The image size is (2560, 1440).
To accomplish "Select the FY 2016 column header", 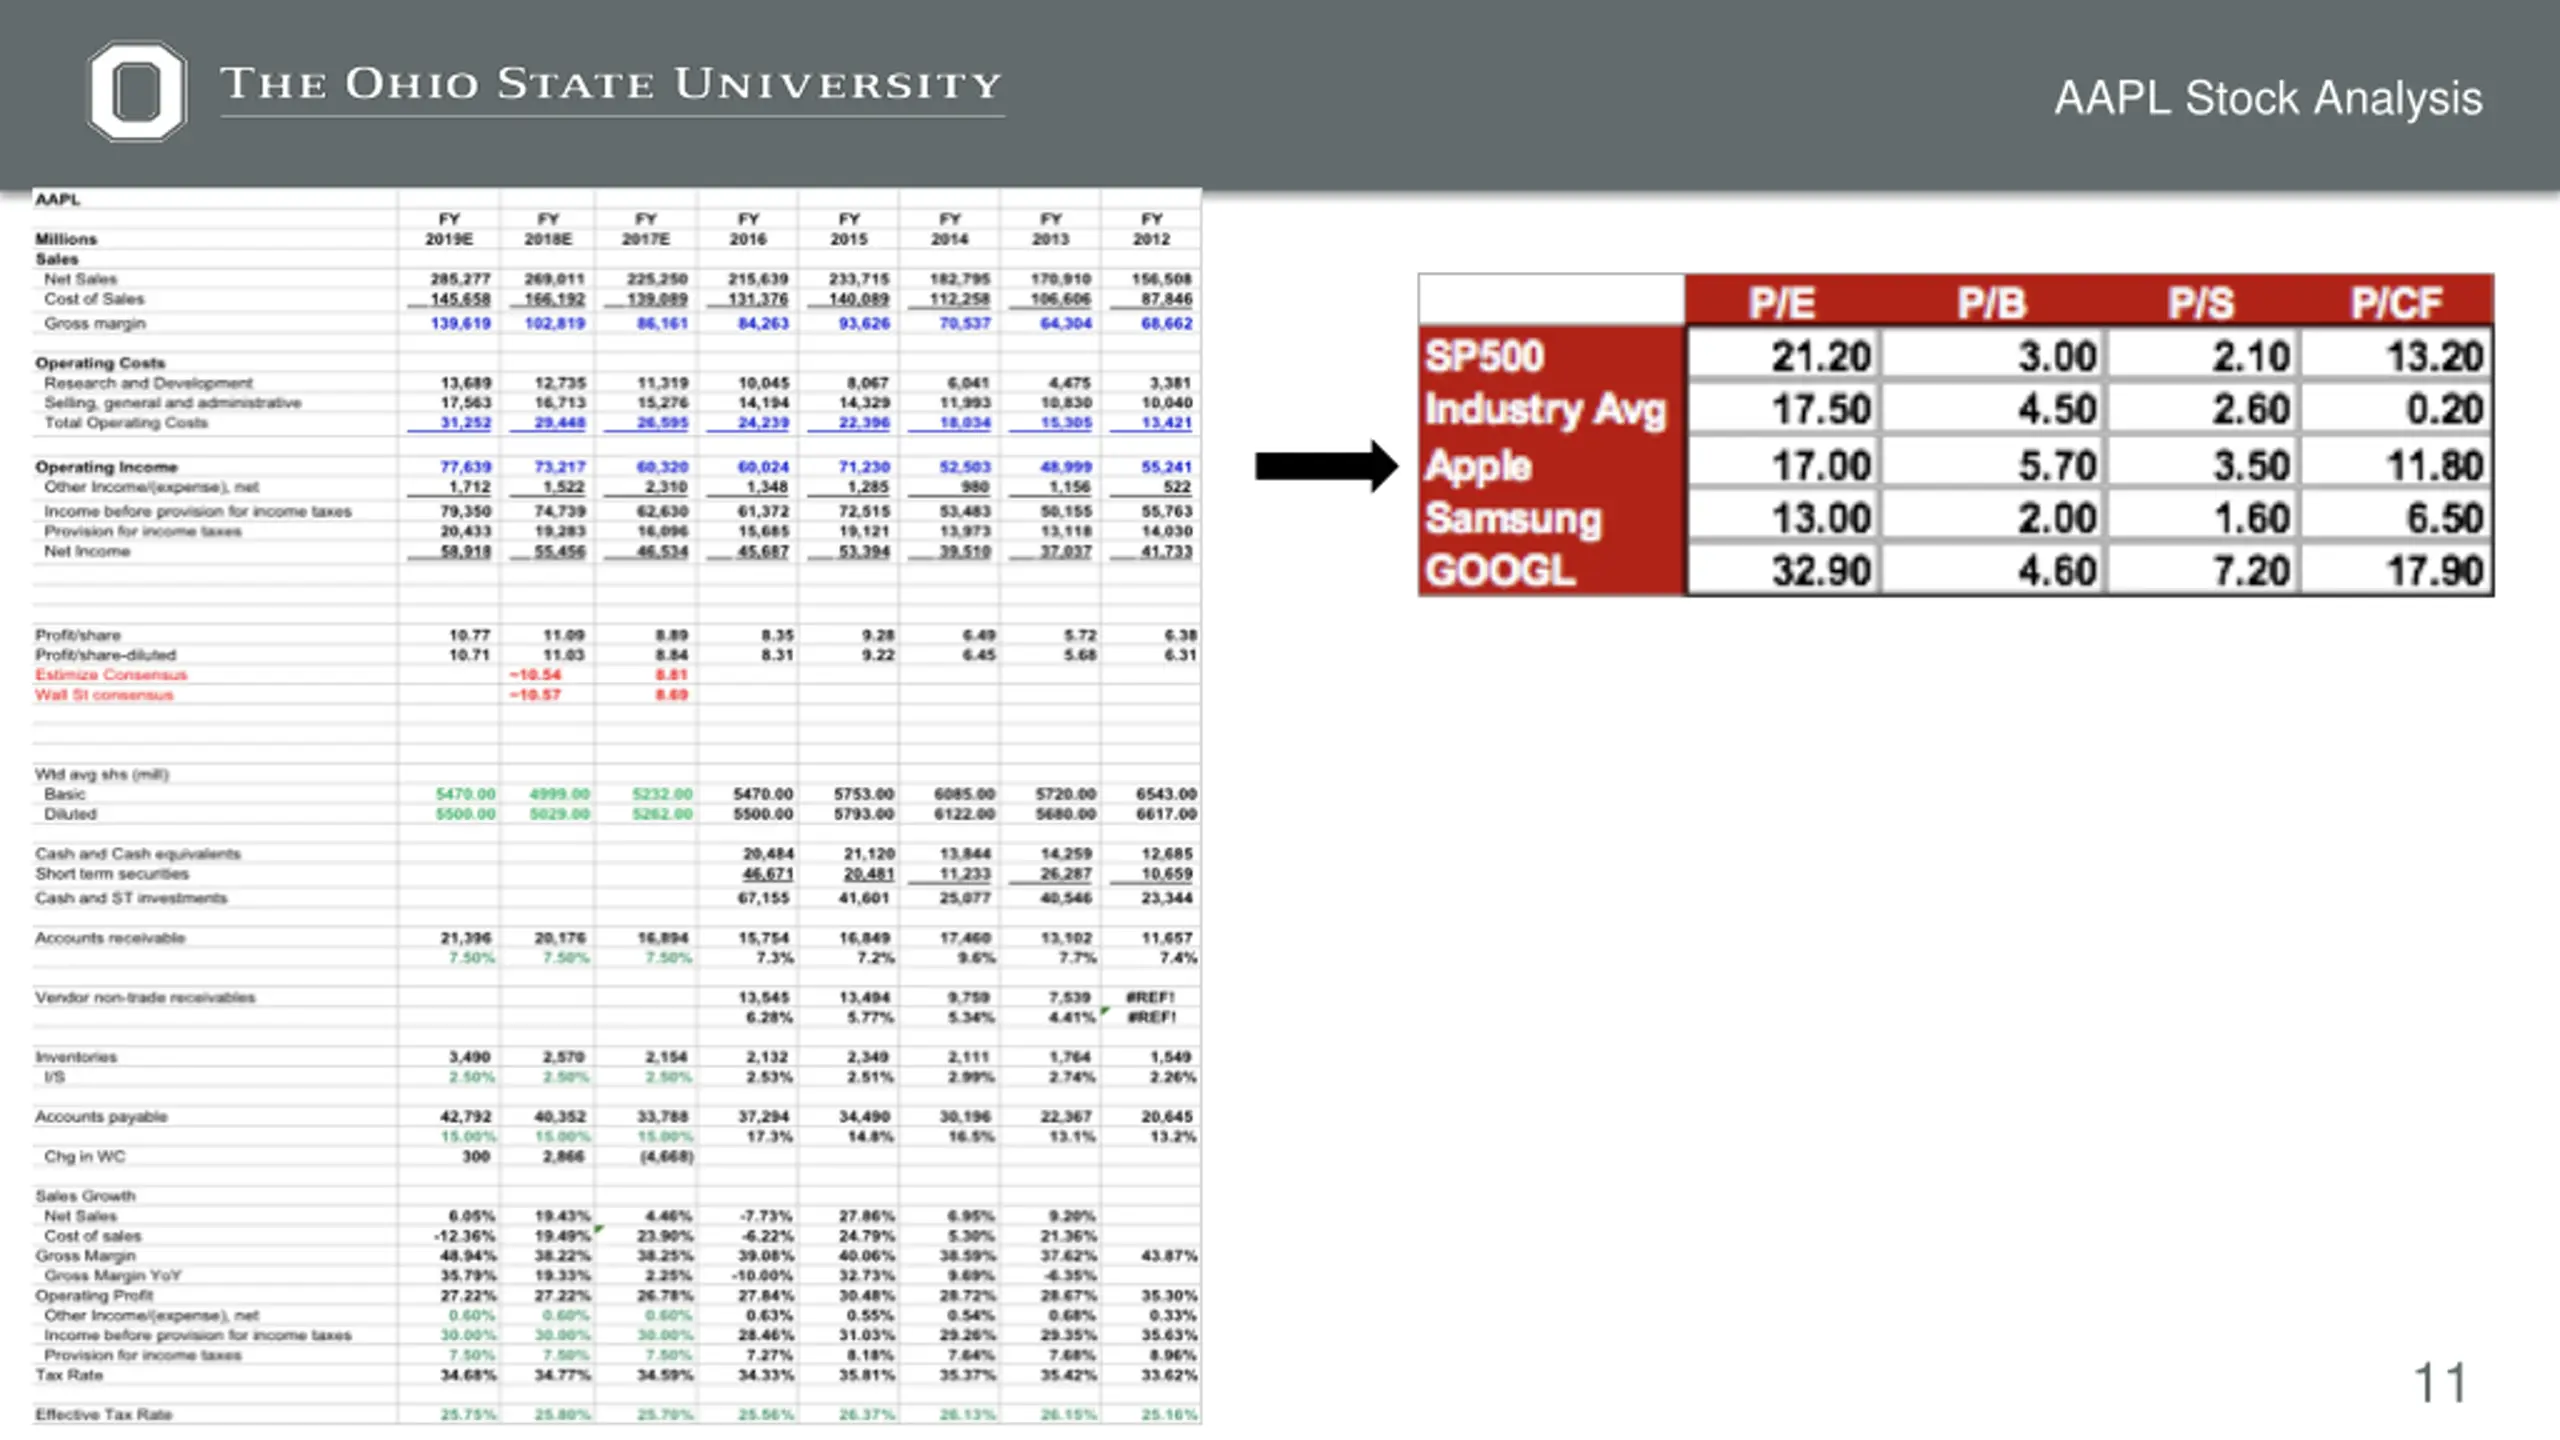I will tap(748, 229).
